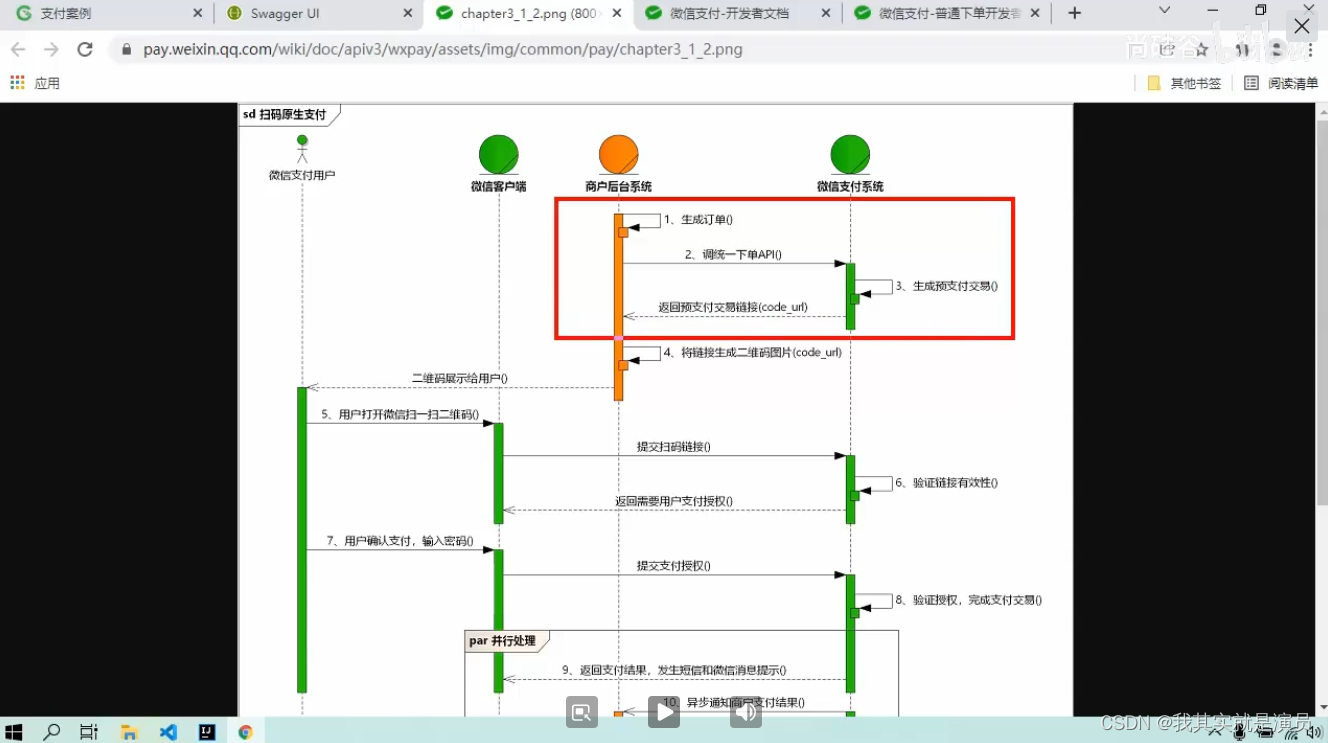Image resolution: width=1328 pixels, height=743 pixels.
Task: Click the '6、验证链接有效性()' text
Action: coord(947,482)
